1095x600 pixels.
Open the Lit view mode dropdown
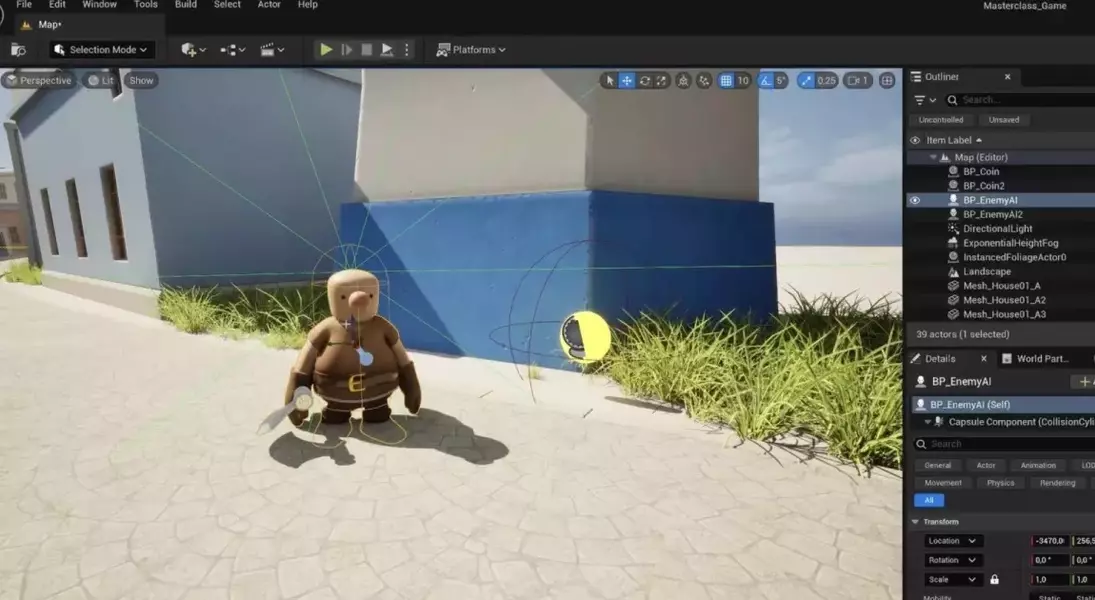[x=101, y=80]
